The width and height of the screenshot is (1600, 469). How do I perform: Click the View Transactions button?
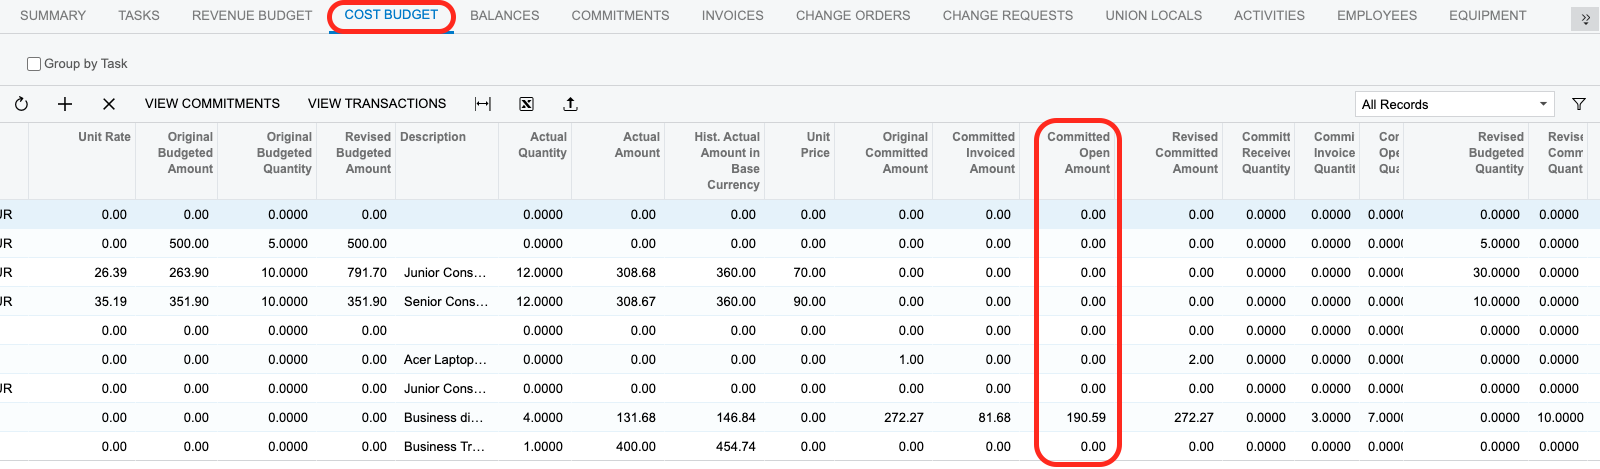(x=377, y=104)
